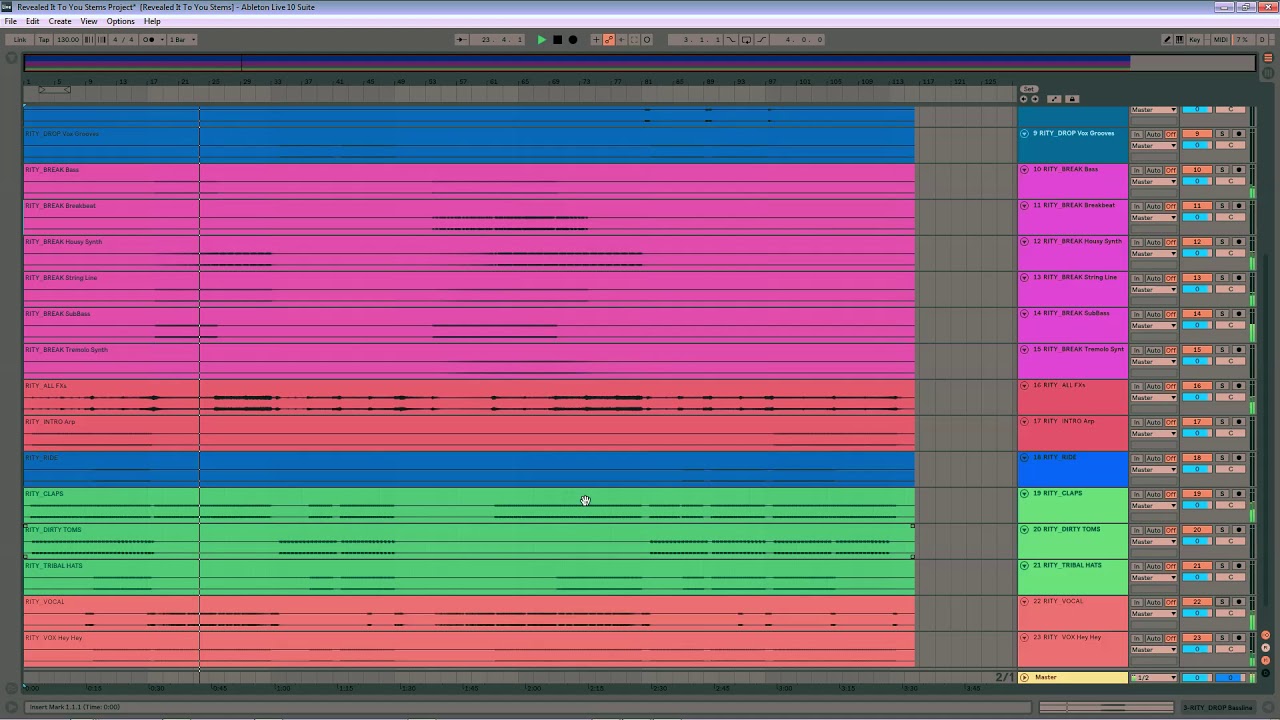Set monitor to In on track 13
This screenshot has width=1280, height=720.
click(x=1137, y=278)
